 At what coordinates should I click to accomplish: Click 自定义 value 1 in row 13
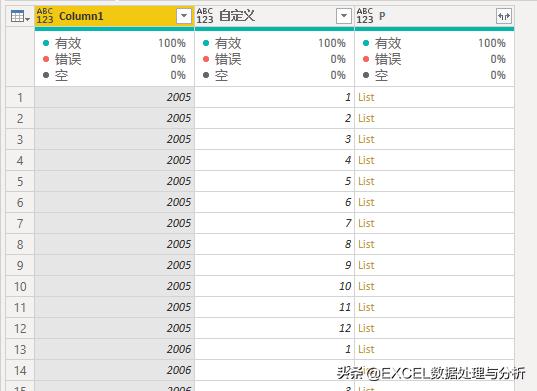tap(274, 349)
